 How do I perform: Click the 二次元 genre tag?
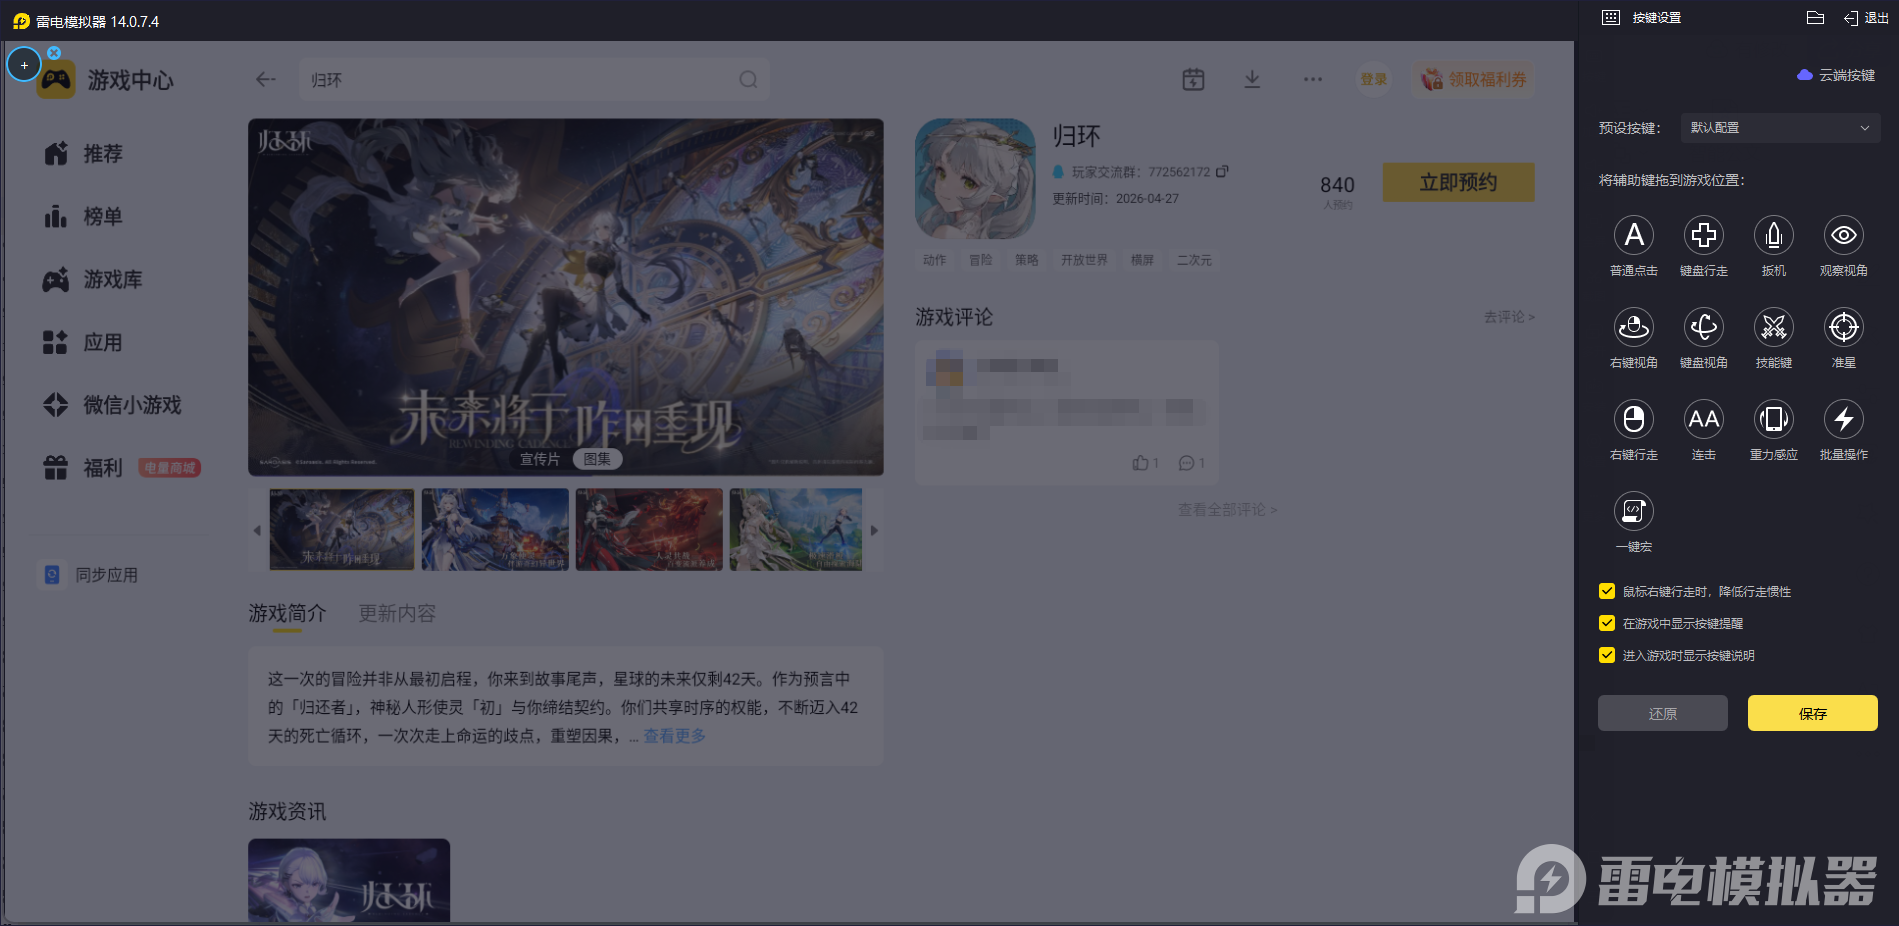tap(1194, 260)
